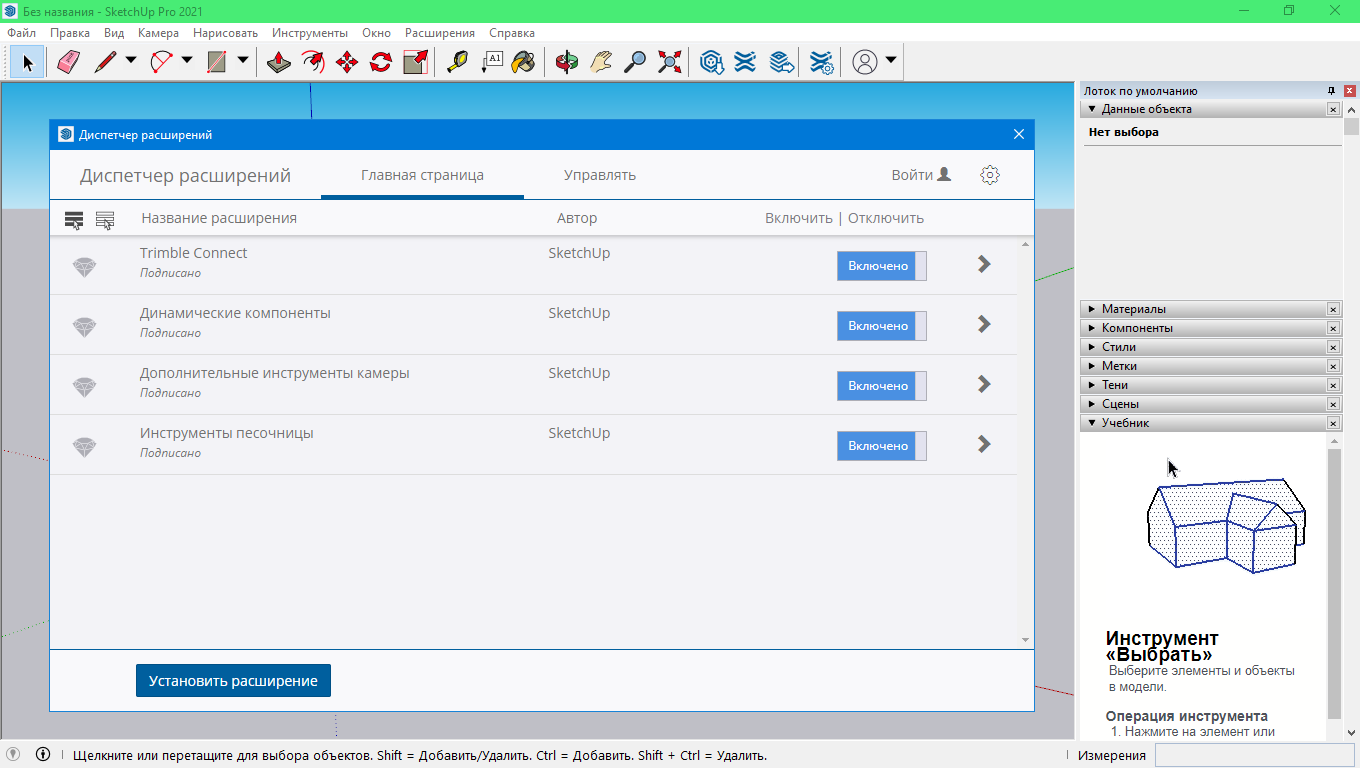The image size is (1360, 768).
Task: Click the Войти sign-in link
Action: [x=921, y=175]
